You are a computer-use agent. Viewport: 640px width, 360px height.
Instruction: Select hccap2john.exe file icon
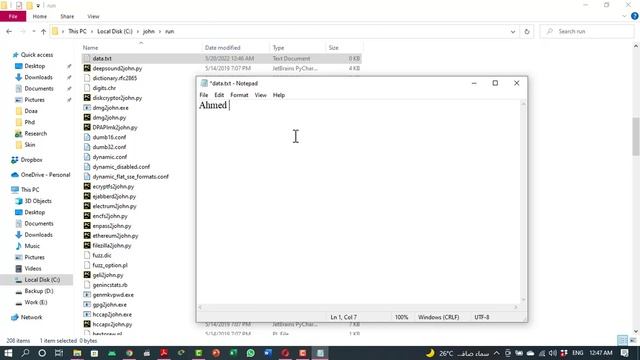click(x=87, y=314)
